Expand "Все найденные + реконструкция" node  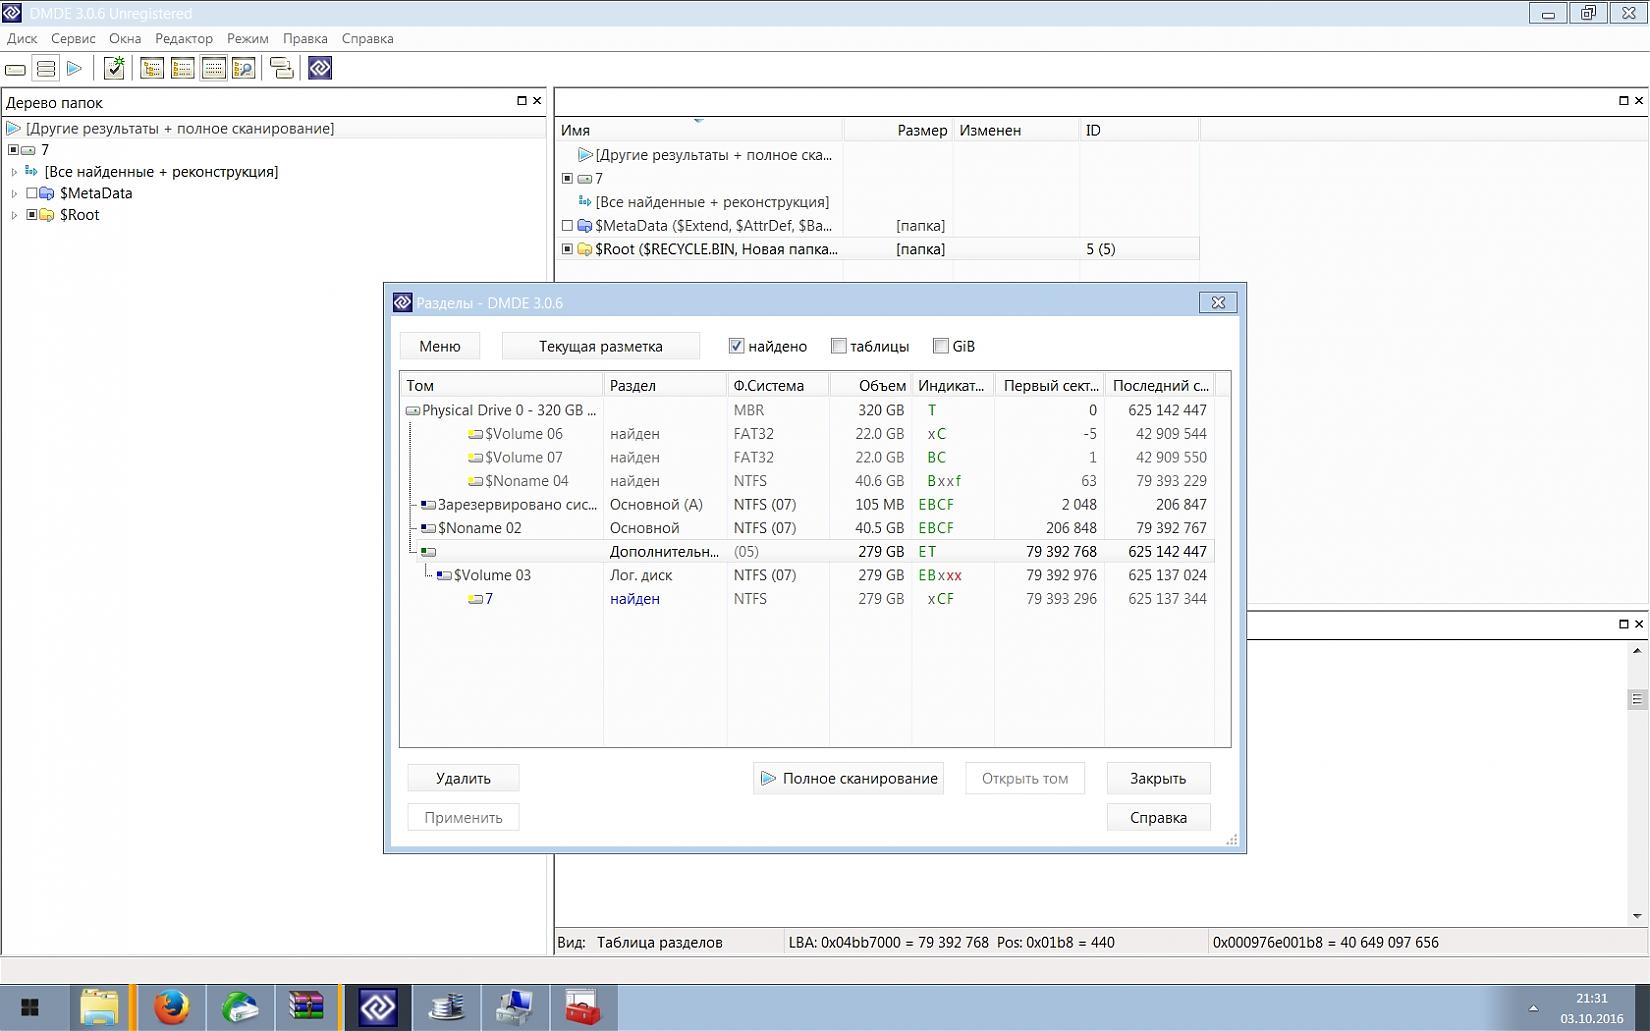click(x=14, y=172)
